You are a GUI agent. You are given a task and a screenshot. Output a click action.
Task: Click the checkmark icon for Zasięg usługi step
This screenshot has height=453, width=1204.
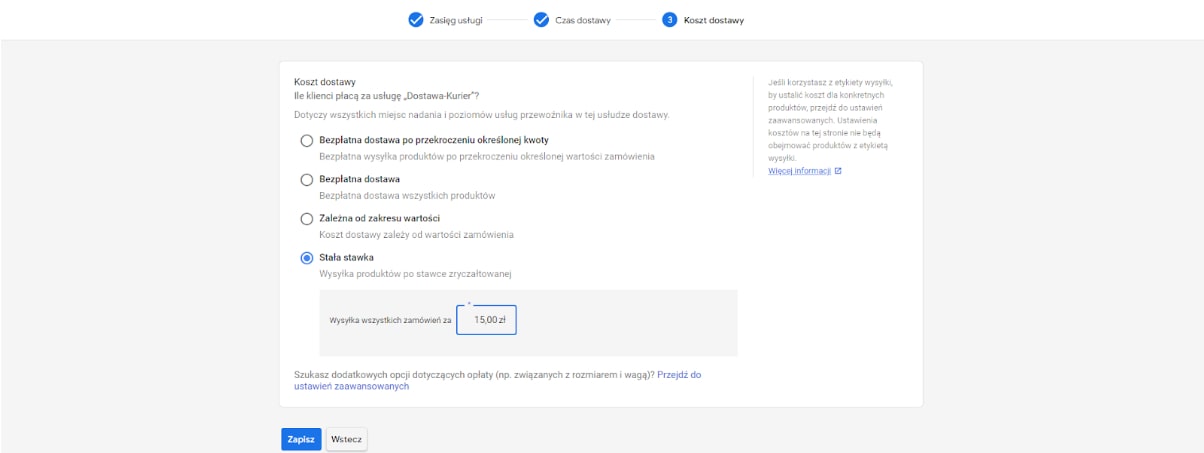(x=416, y=20)
